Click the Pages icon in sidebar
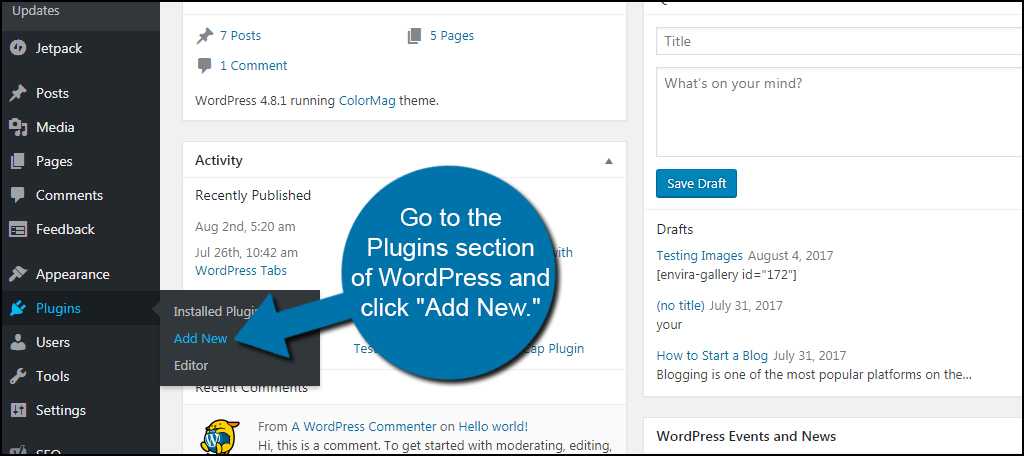Viewport: 1024px width, 456px height. pyautogui.click(x=18, y=161)
